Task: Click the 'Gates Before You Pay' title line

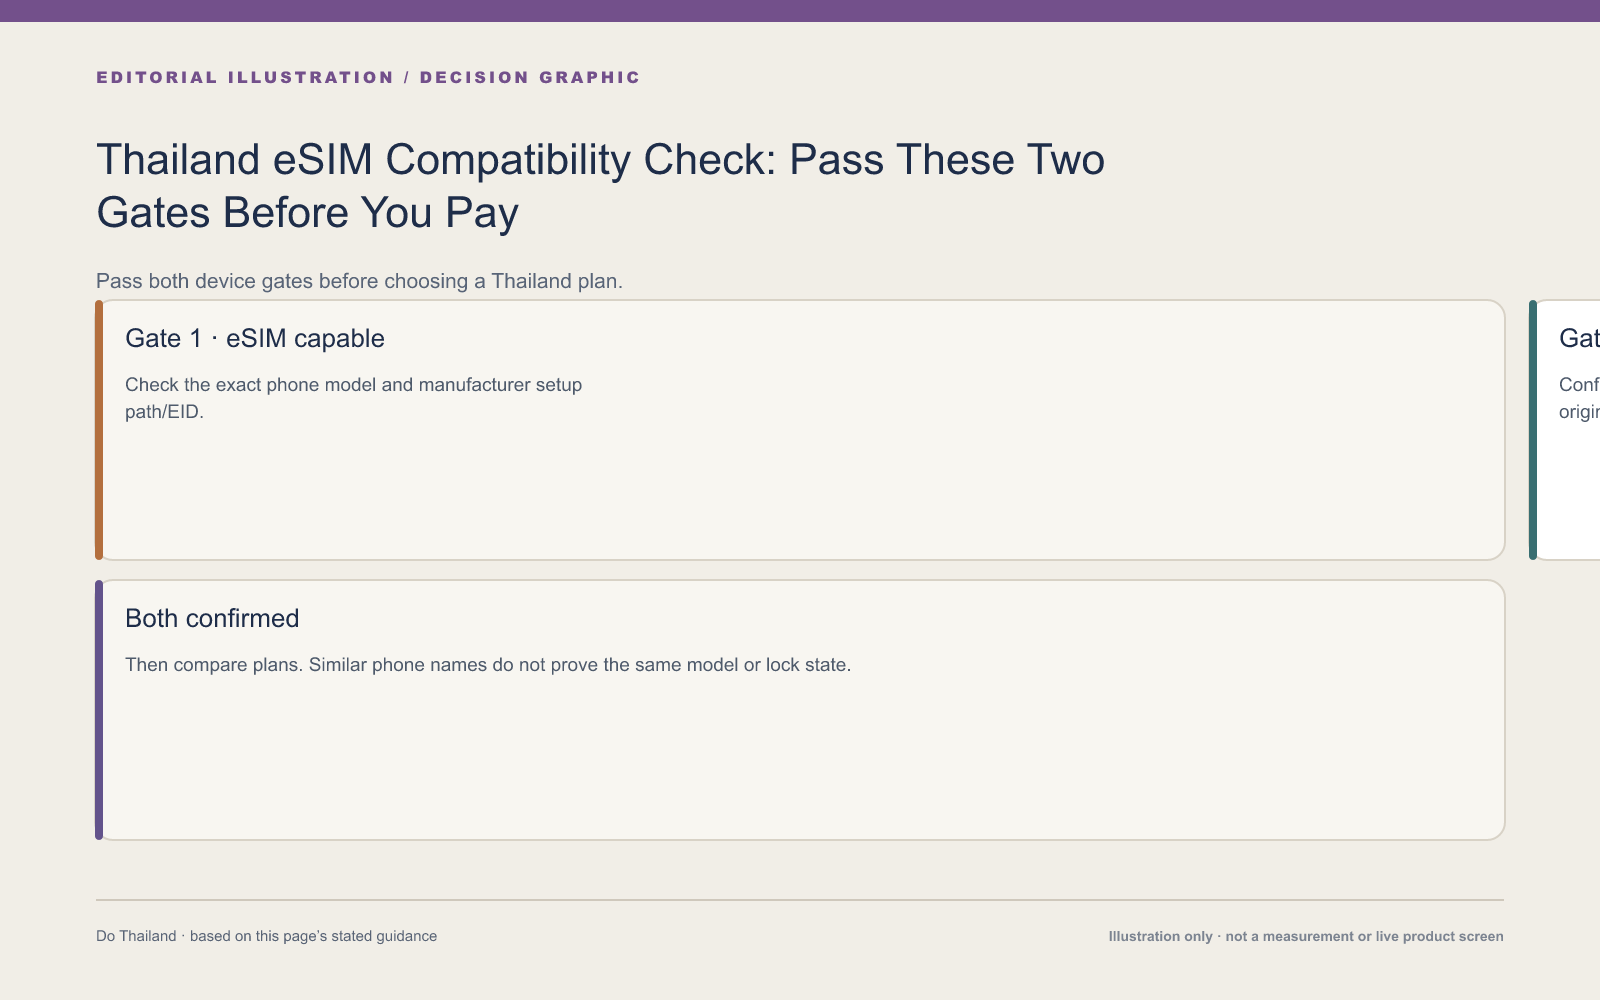Action: (x=308, y=213)
